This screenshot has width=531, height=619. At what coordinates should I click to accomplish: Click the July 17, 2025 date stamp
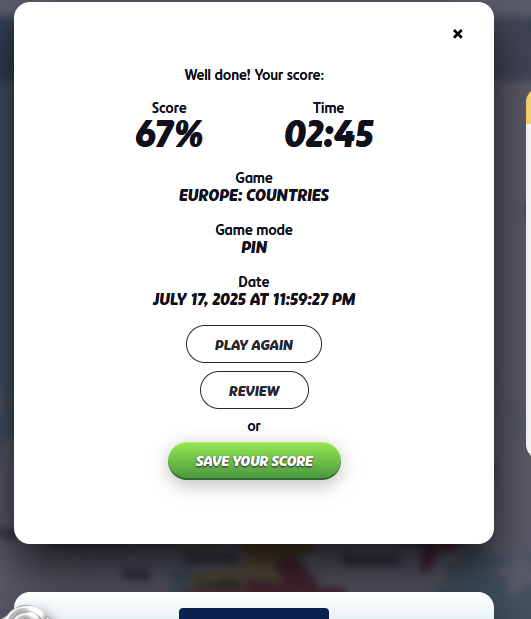click(254, 299)
